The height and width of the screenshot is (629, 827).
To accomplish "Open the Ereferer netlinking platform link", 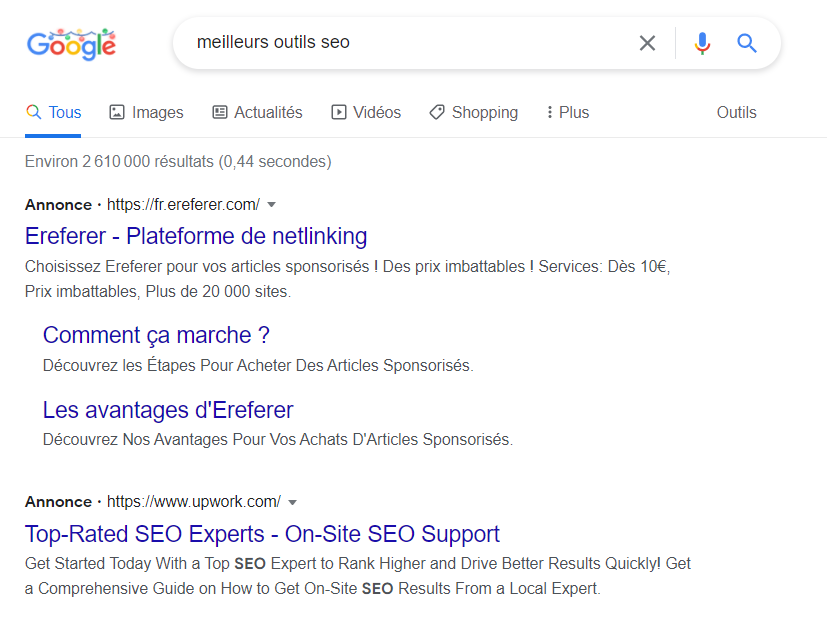I will (196, 236).
